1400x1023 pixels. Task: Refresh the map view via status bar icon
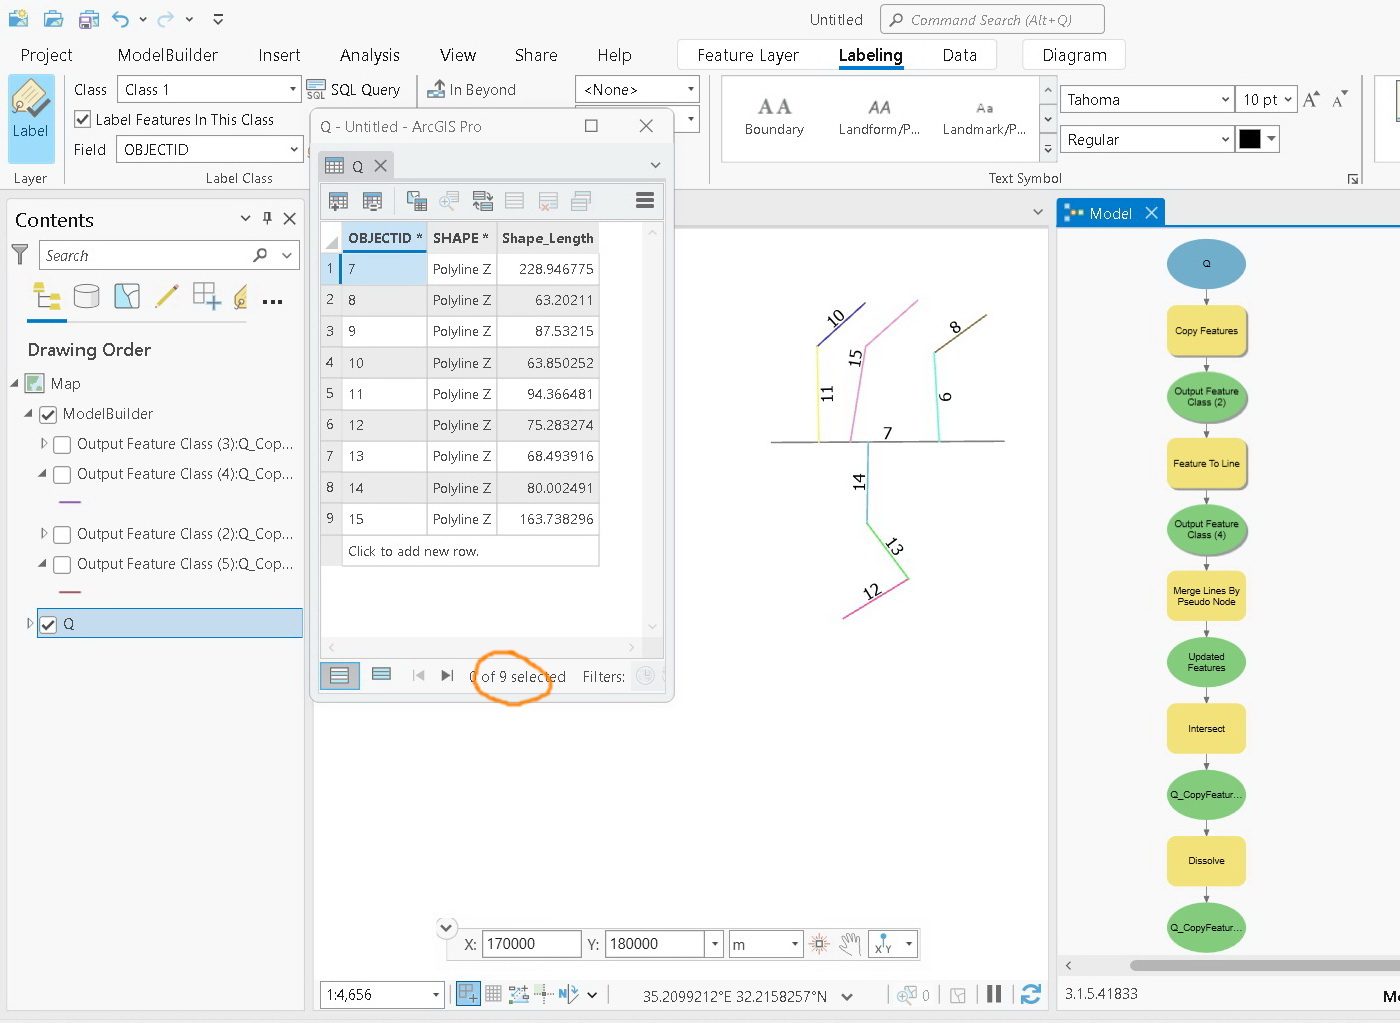click(x=1031, y=994)
